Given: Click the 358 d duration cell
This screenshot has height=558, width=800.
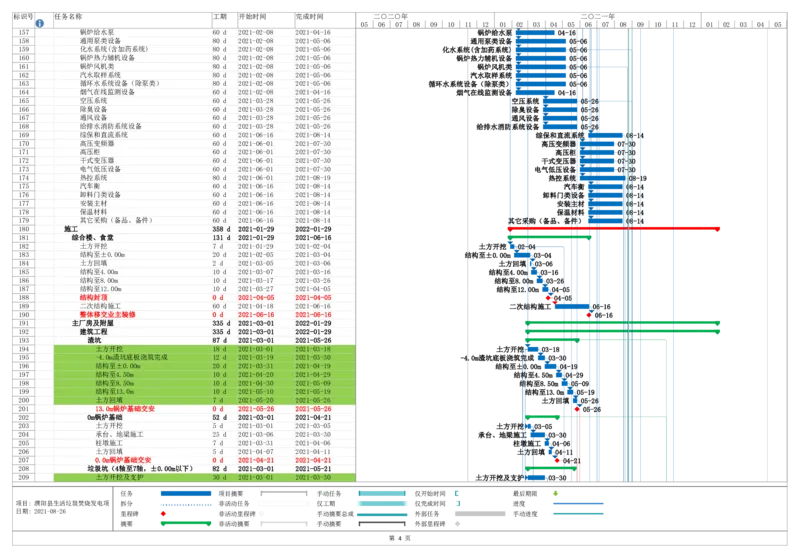Looking at the screenshot, I should tap(220, 228).
